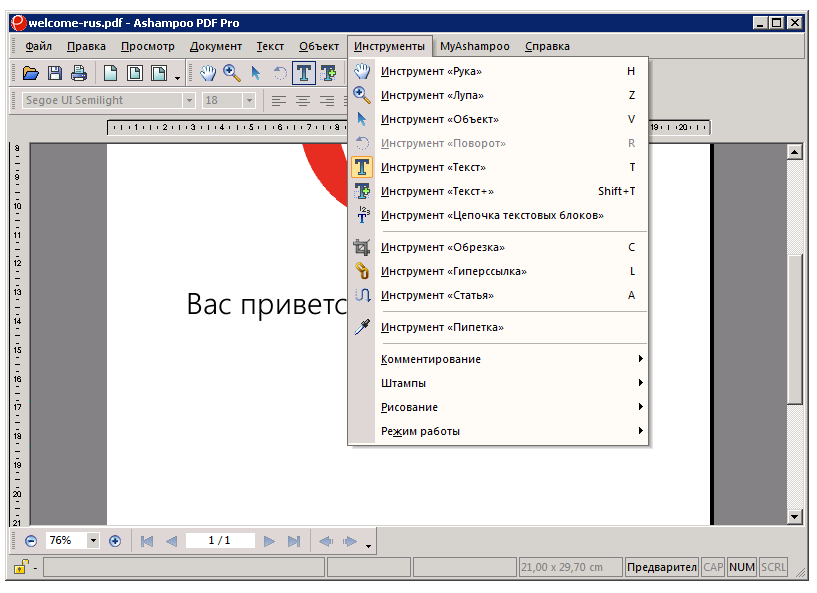Go to last page icon
The image size is (817, 593).
pyautogui.click(x=294, y=541)
